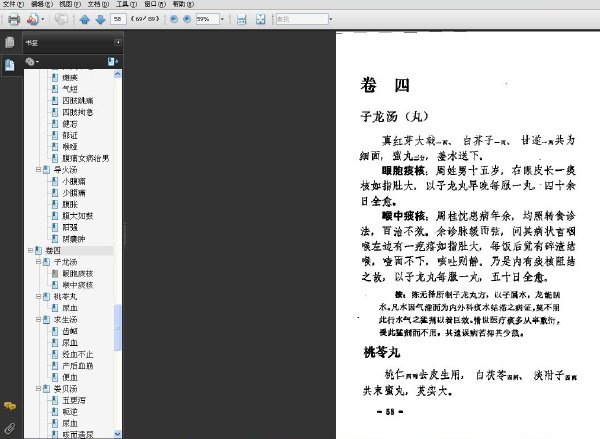The image size is (600, 439).
Task: Select the 气短 bookmark
Action: [70, 89]
